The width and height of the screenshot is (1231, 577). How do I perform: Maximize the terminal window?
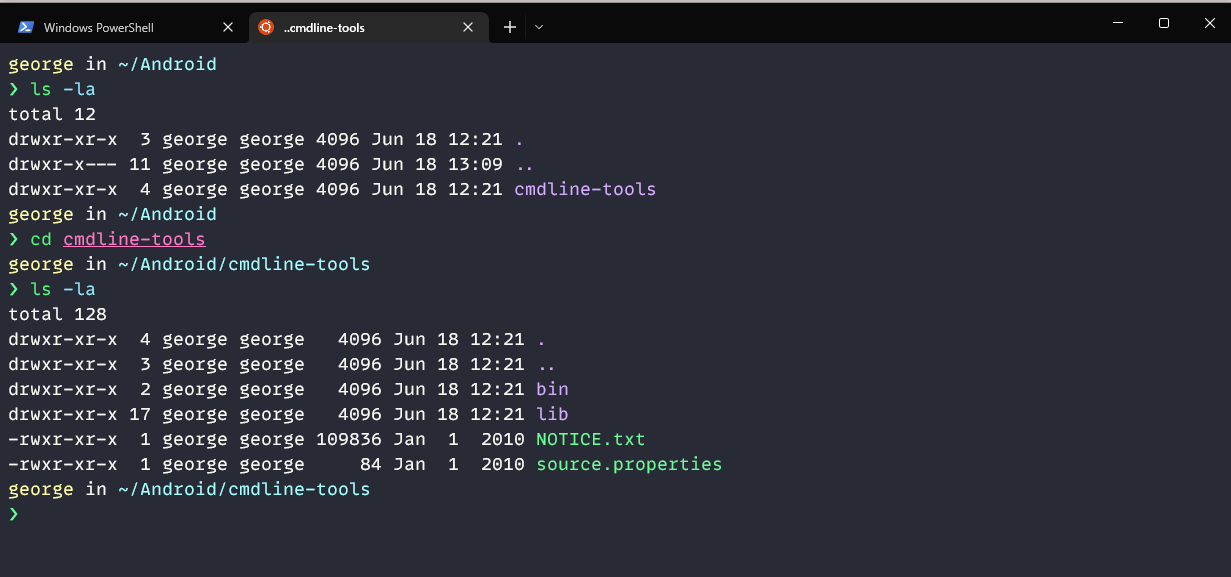click(1164, 23)
